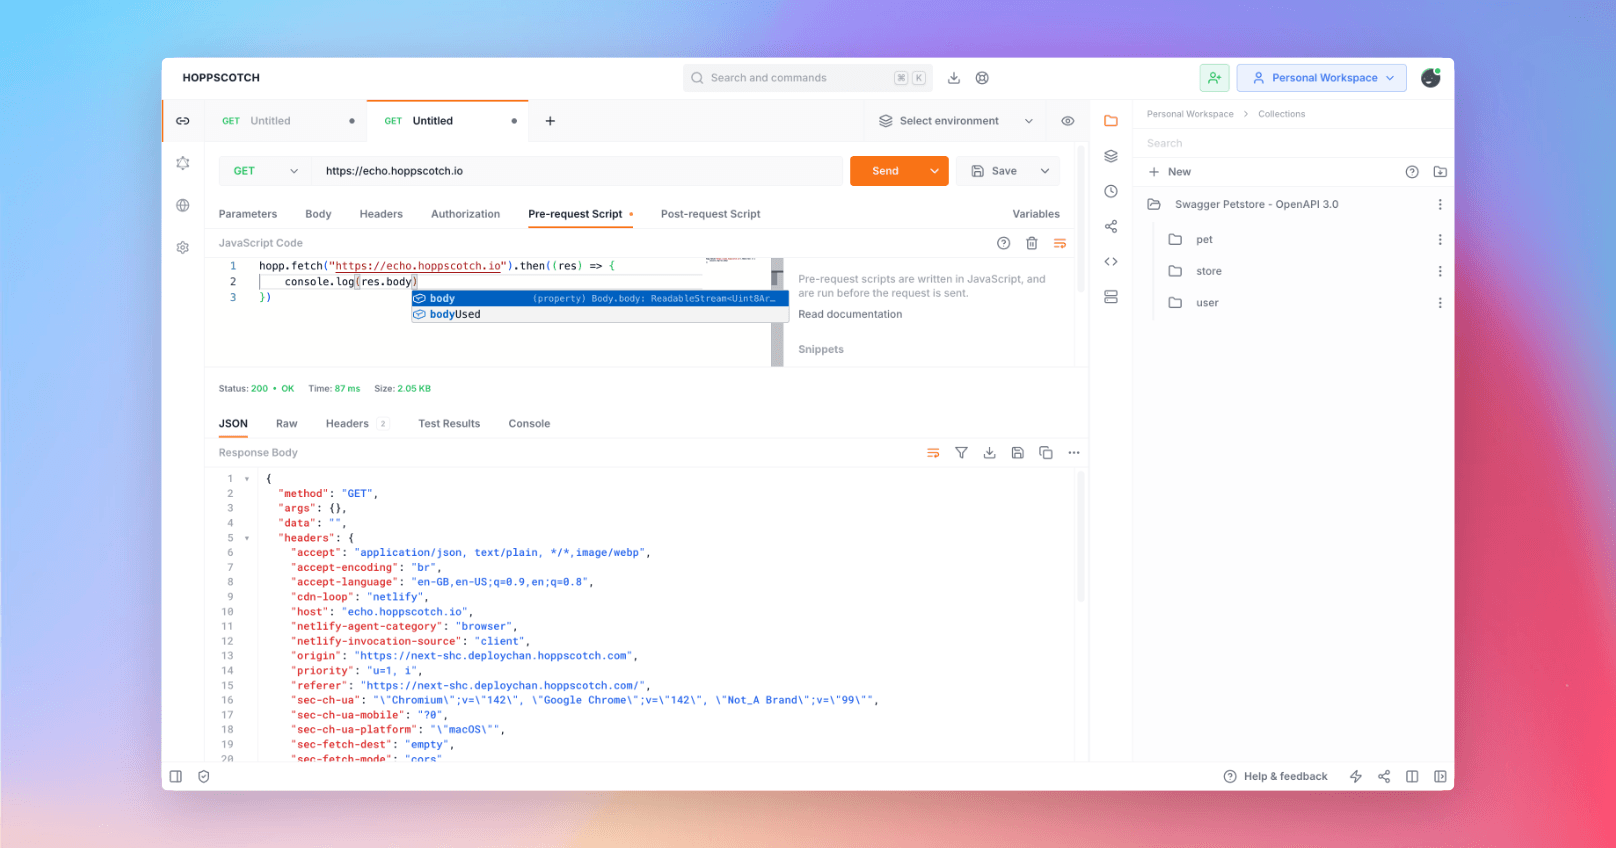This screenshot has width=1616, height=848.
Task: Copy the response body
Action: pos(1046,453)
